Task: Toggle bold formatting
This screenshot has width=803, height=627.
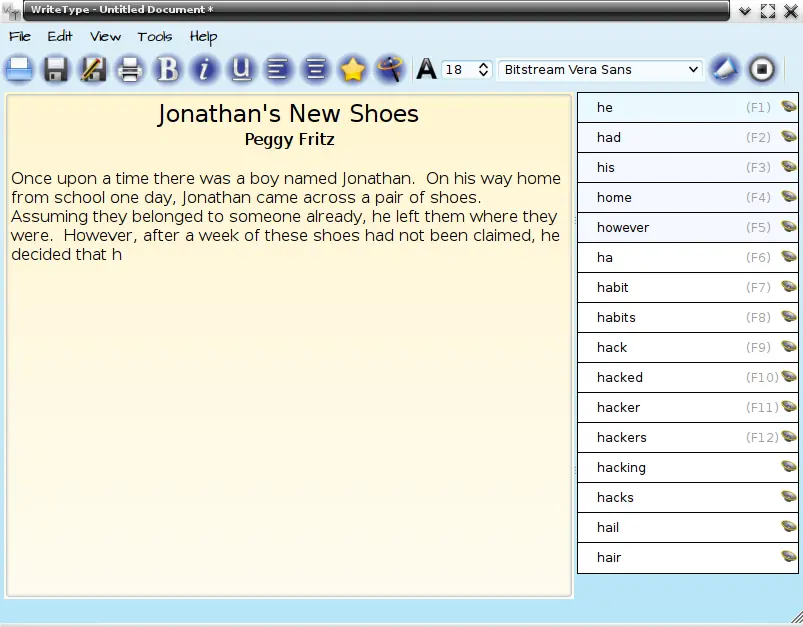Action: 167,69
